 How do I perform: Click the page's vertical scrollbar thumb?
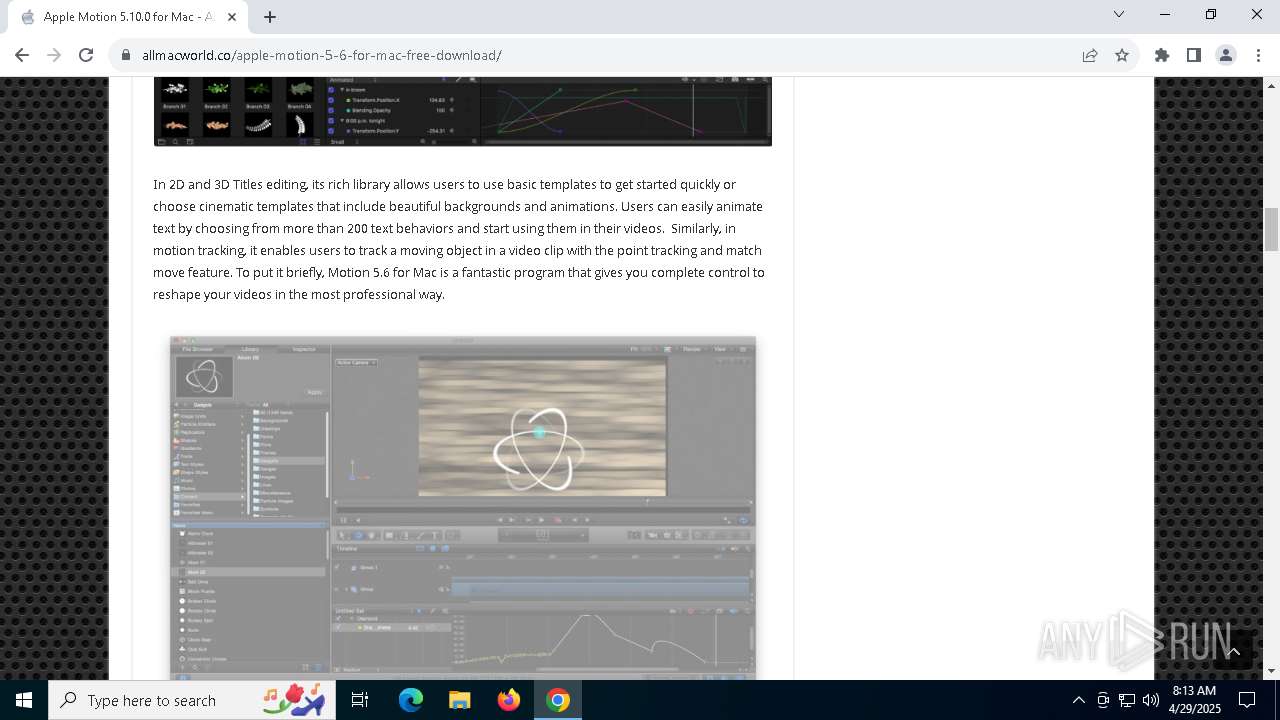point(1272,230)
